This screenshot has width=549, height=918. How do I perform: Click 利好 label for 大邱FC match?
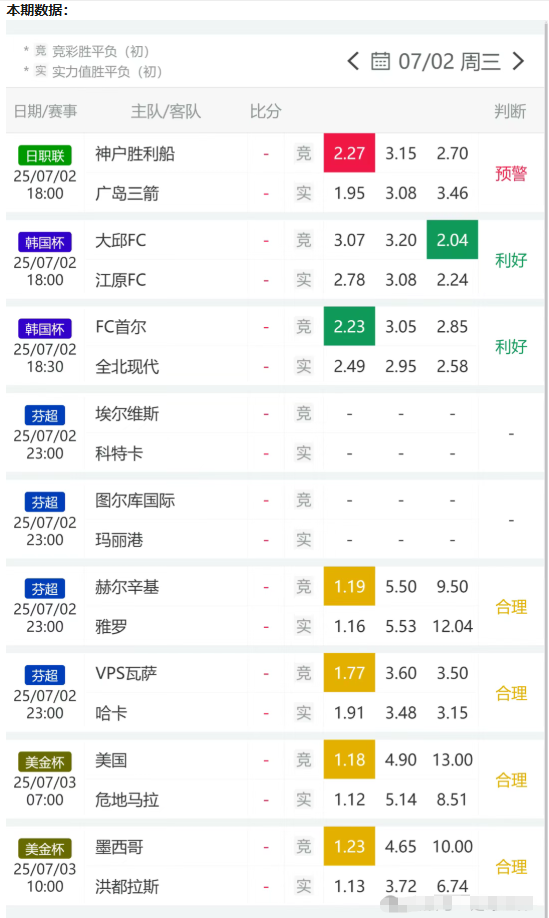click(x=511, y=260)
